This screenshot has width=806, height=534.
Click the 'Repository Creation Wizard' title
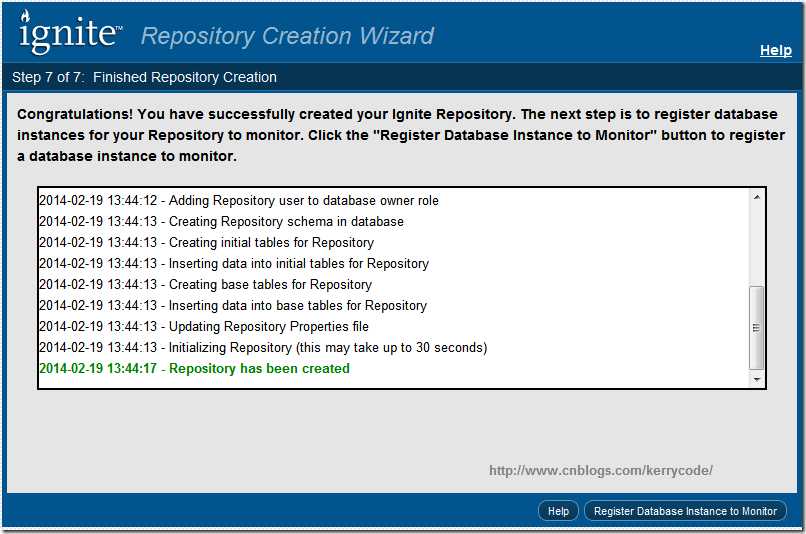(287, 36)
